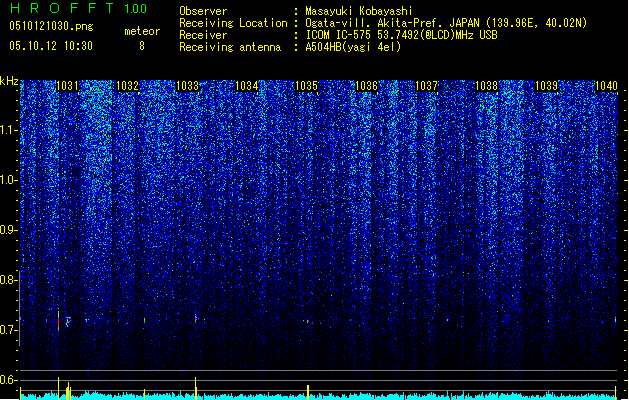
Task: Select the filename 0510121030.png
Action: [51, 26]
